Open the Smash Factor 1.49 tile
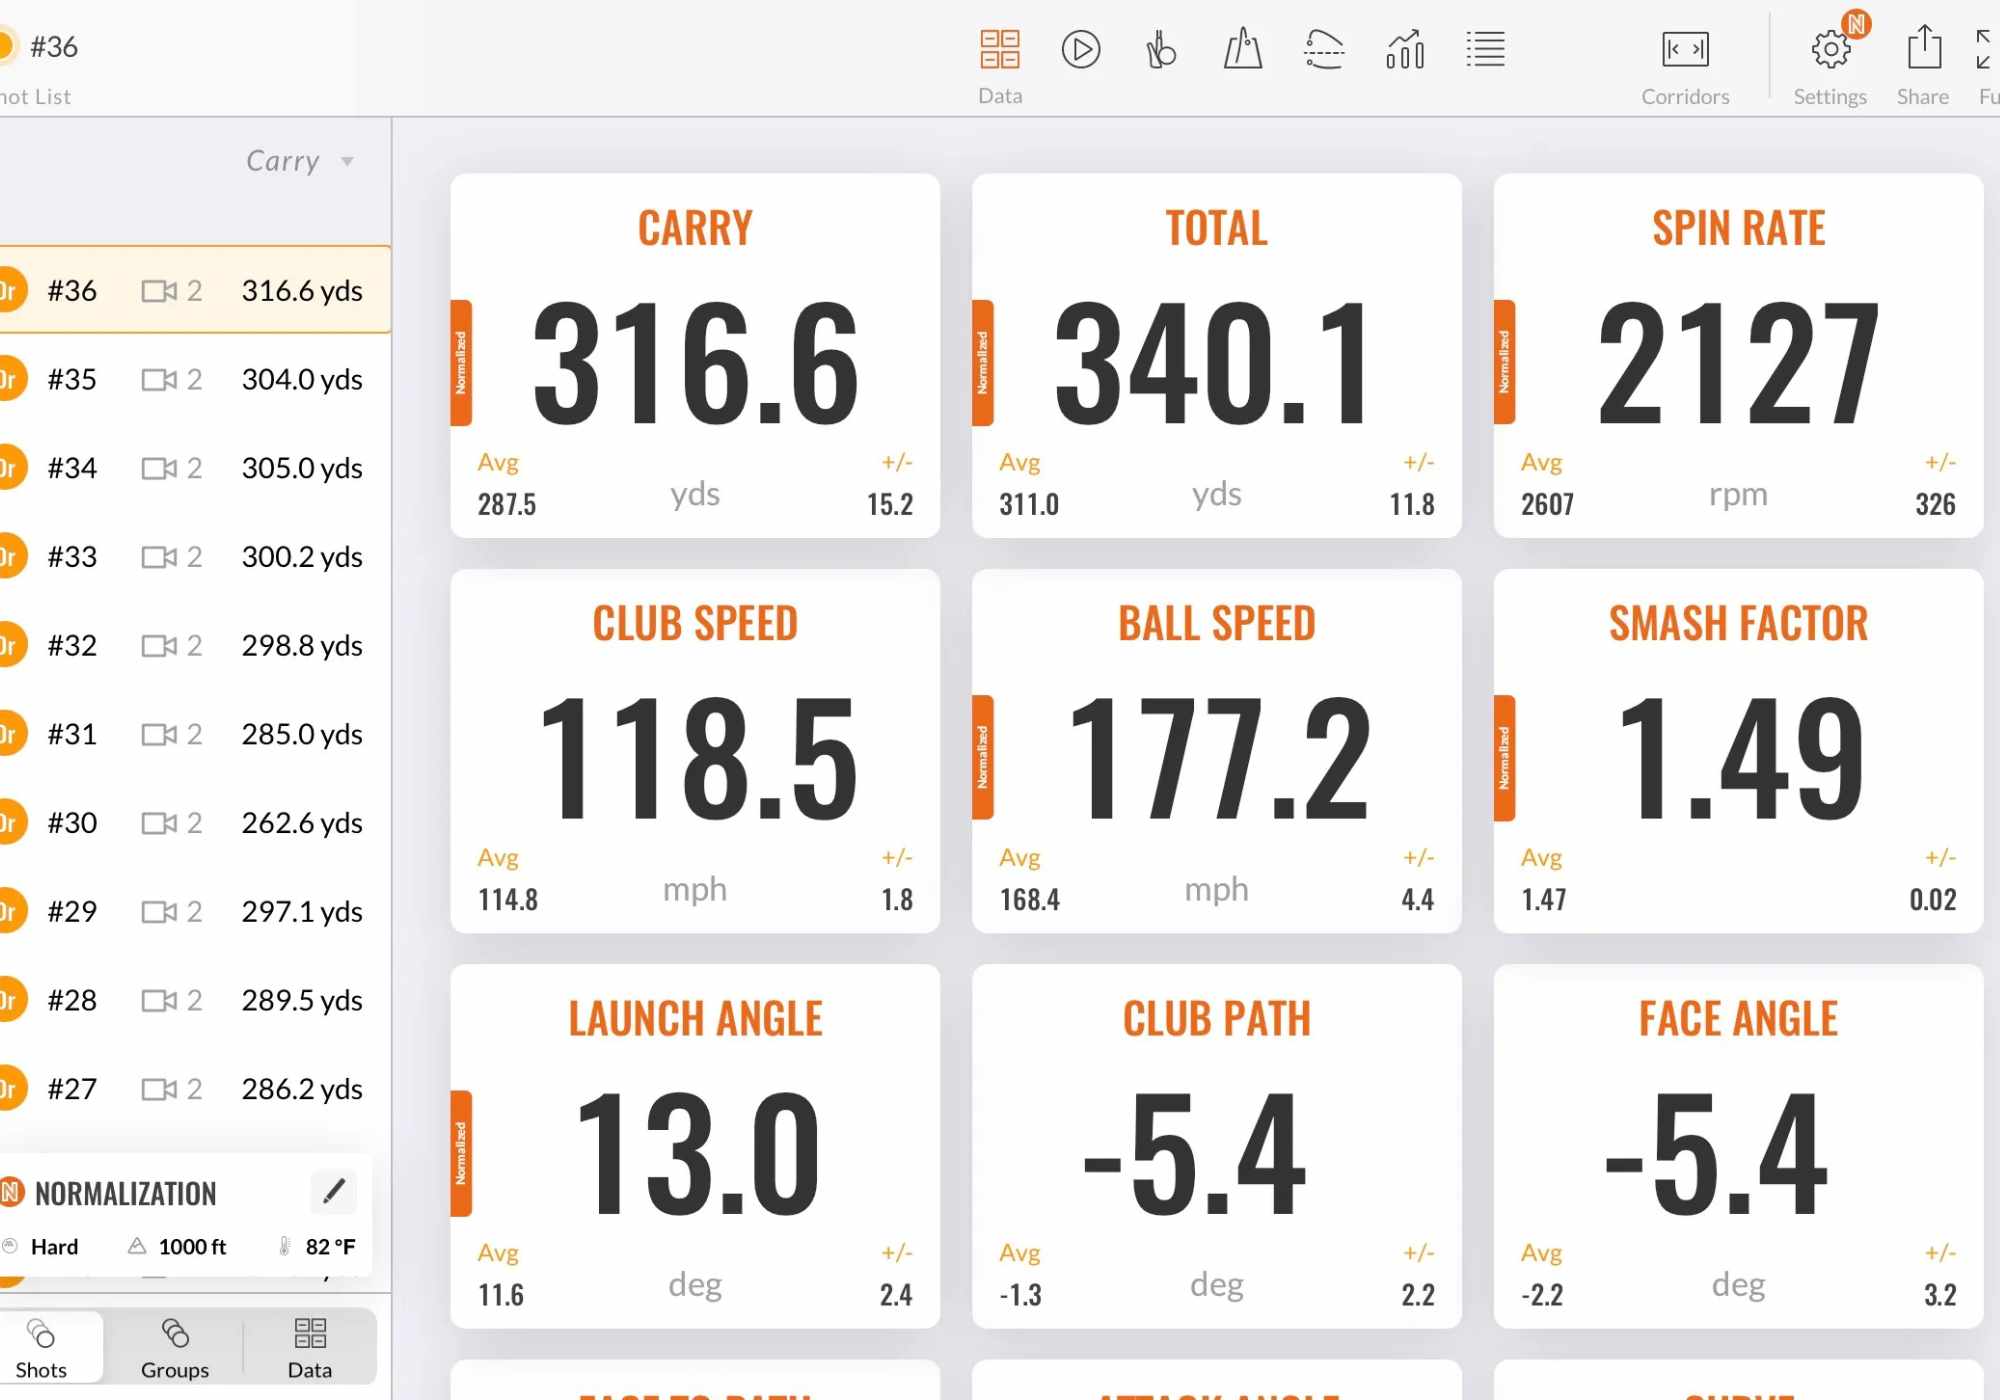 click(1739, 751)
